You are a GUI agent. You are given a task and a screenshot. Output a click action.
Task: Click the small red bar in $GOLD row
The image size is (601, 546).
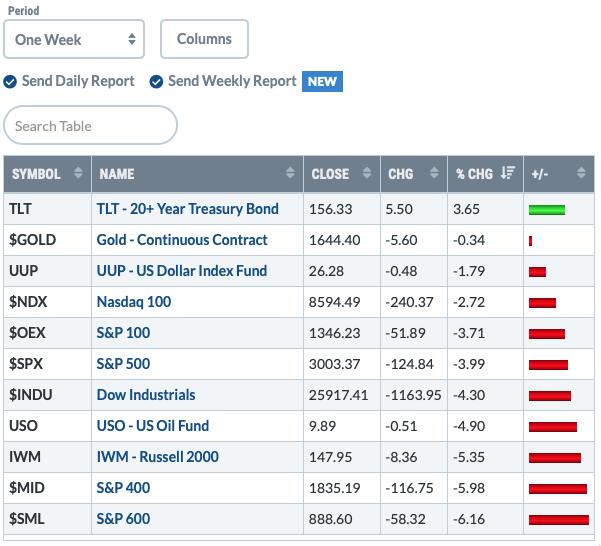coord(530,241)
